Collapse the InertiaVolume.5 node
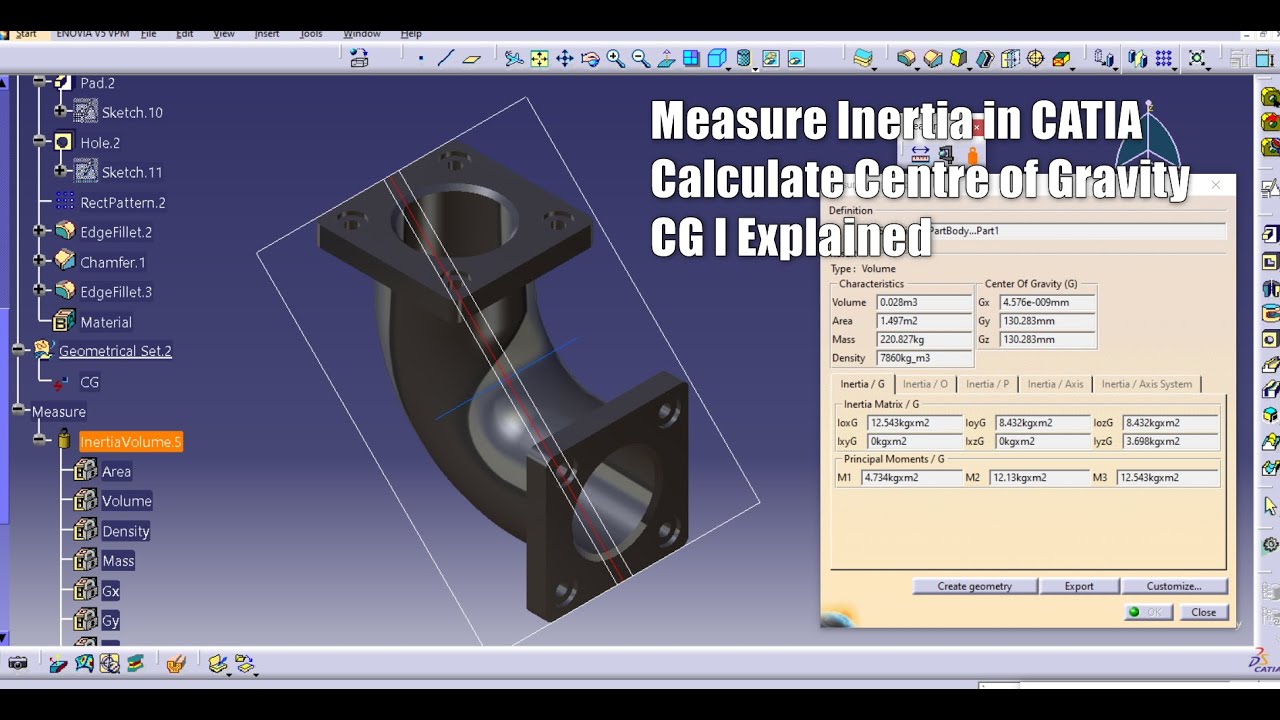The image size is (1280, 720). point(39,440)
